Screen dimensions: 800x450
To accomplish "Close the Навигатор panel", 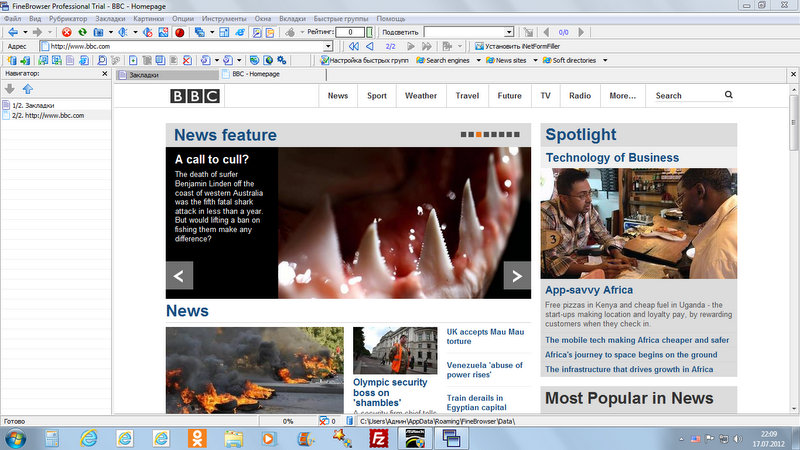I will point(105,73).
